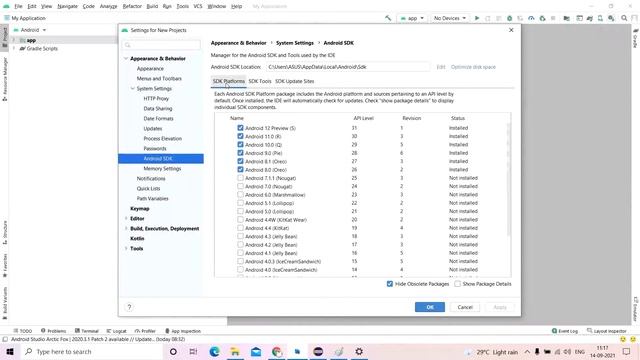Screen dimensions: 640x360
Task: Click the Edit SDK location link
Action: pos(441,67)
